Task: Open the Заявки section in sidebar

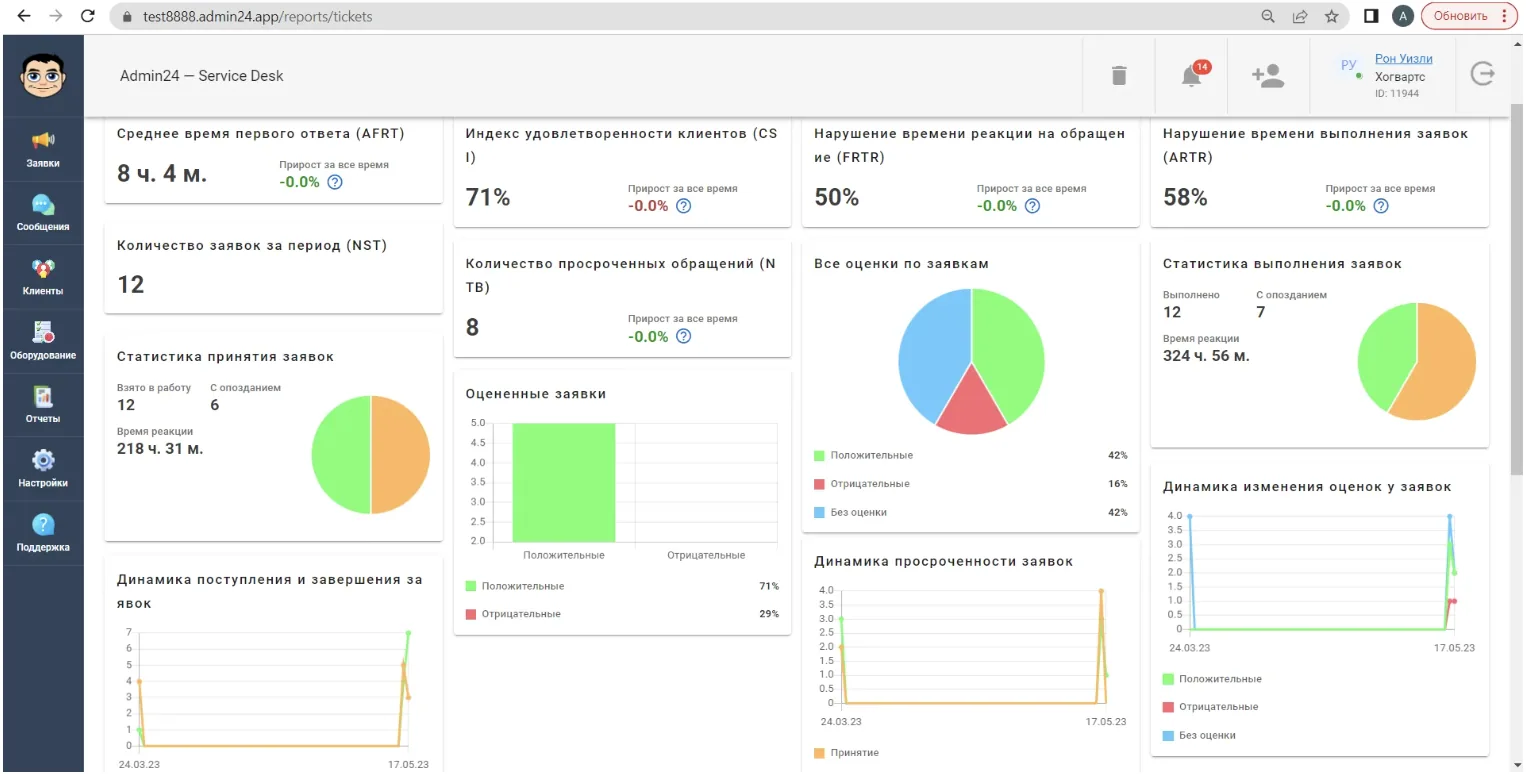Action: pyautogui.click(x=43, y=149)
